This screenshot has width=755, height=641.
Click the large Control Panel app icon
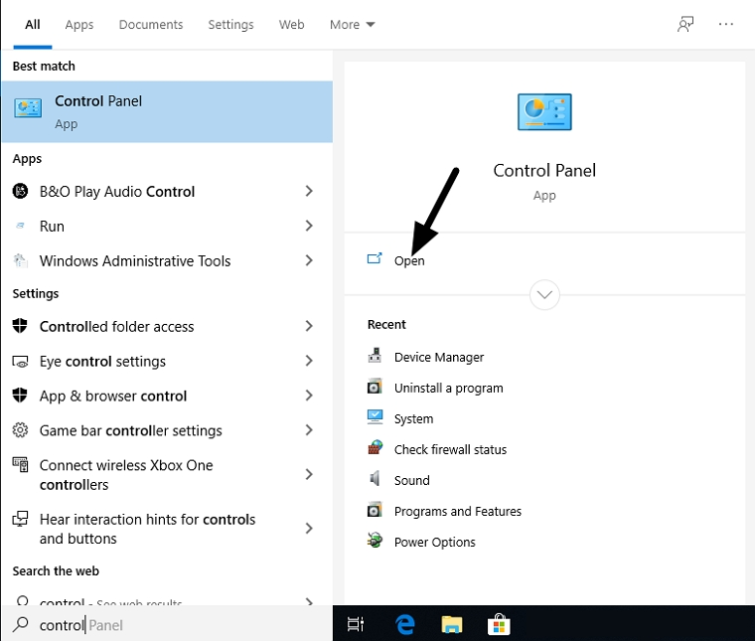click(x=544, y=113)
